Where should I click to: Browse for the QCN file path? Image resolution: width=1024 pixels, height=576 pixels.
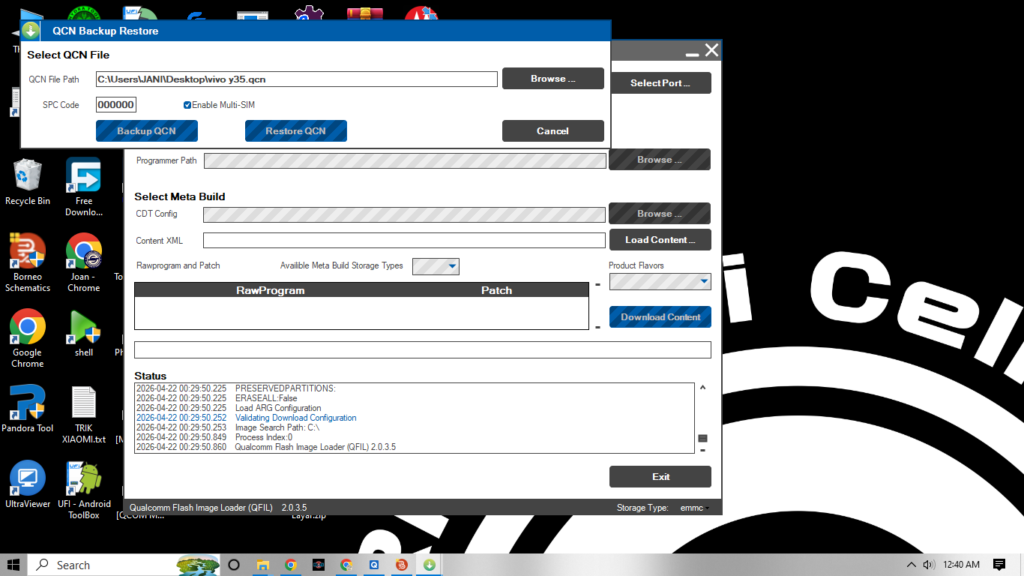pos(553,78)
